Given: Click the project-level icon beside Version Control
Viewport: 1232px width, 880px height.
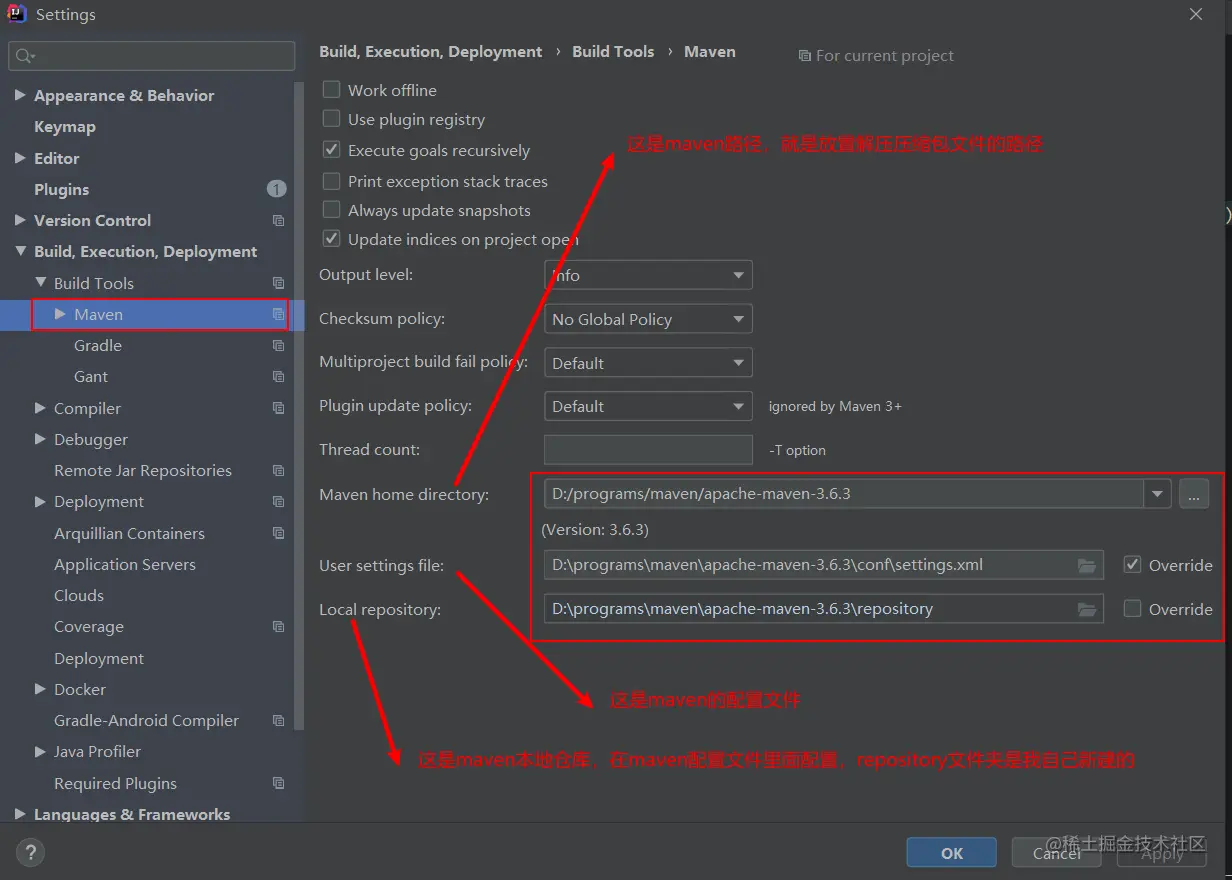Looking at the screenshot, I should point(278,221).
